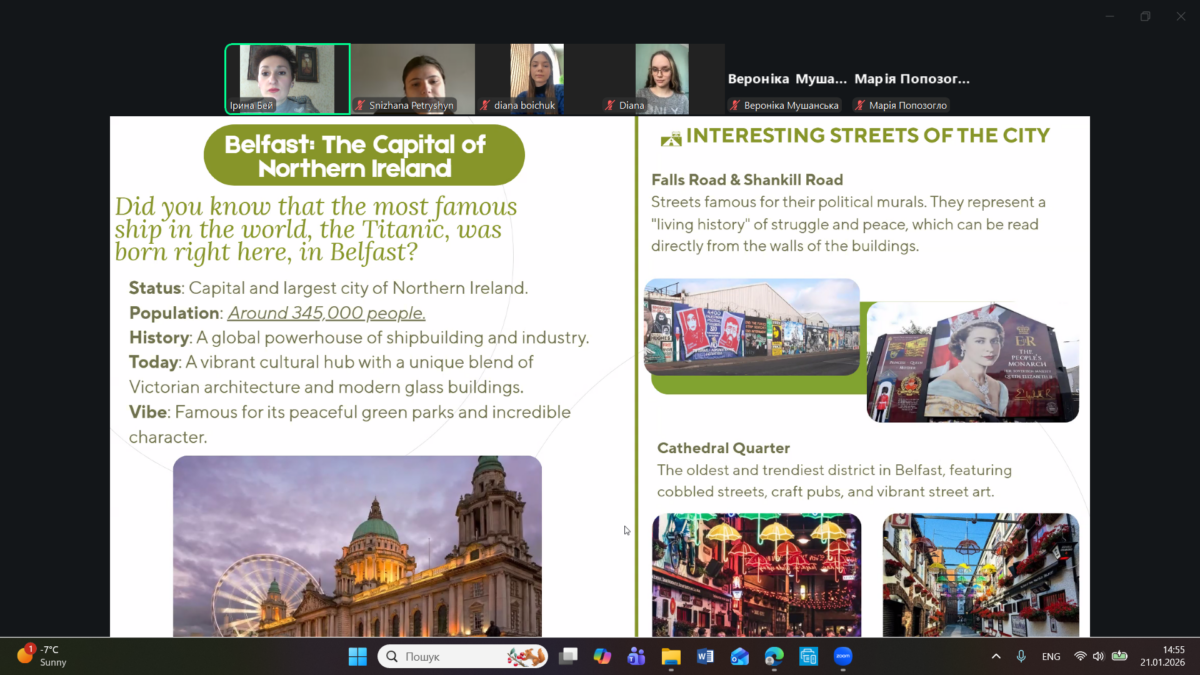Click the Windows Start button
The image size is (1200, 675).
[x=357, y=657]
